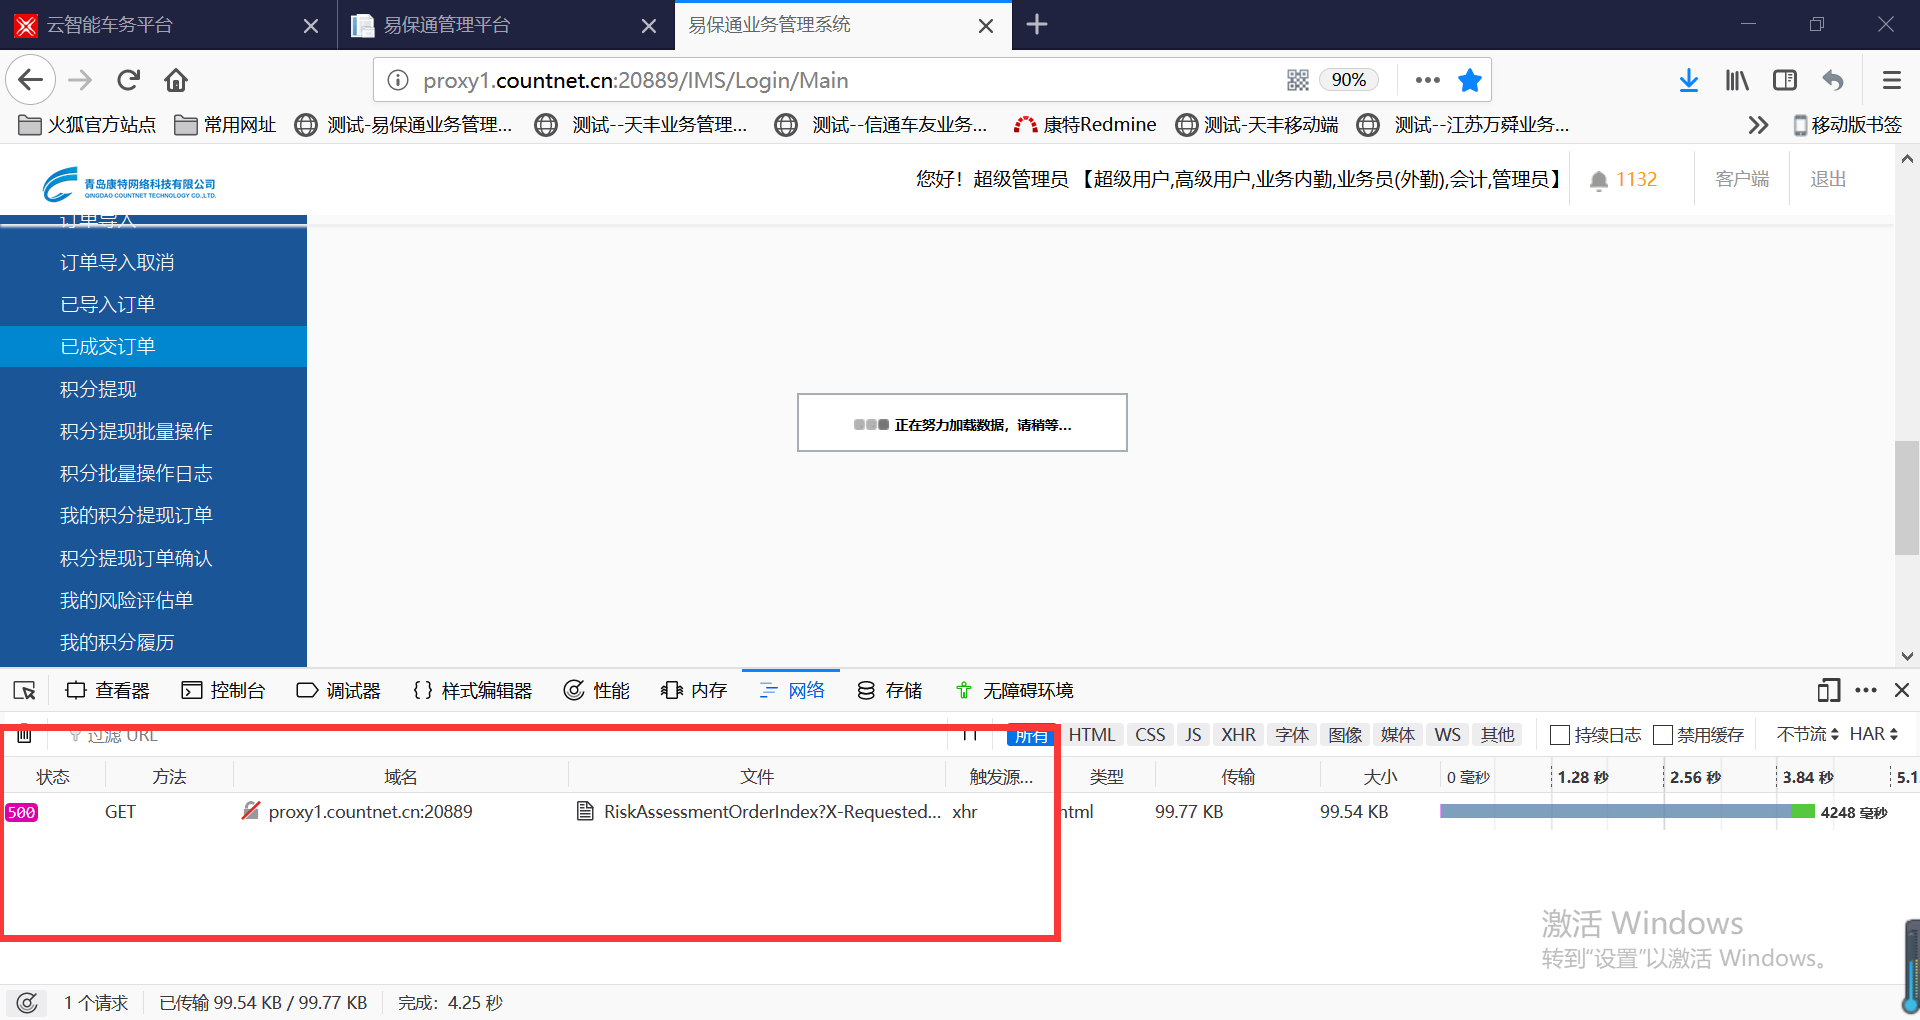
Task: Click the 90% zoom level indicator
Action: click(x=1348, y=80)
